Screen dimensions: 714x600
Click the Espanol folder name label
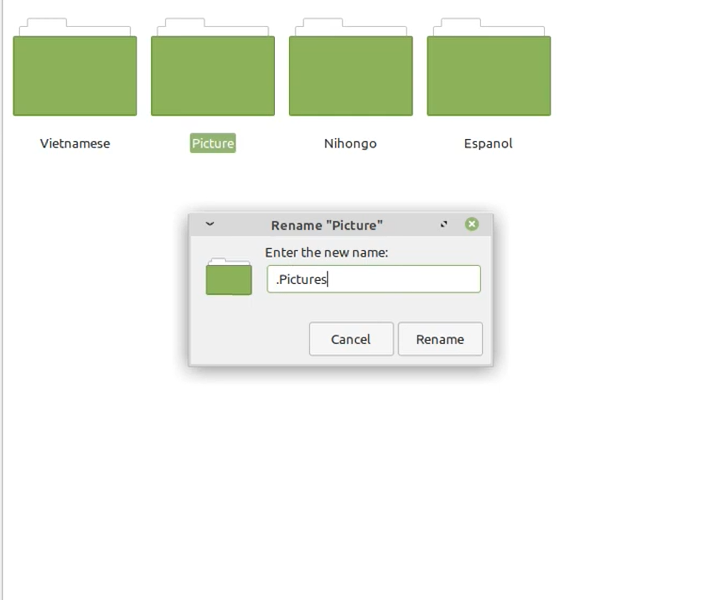pyautogui.click(x=488, y=143)
